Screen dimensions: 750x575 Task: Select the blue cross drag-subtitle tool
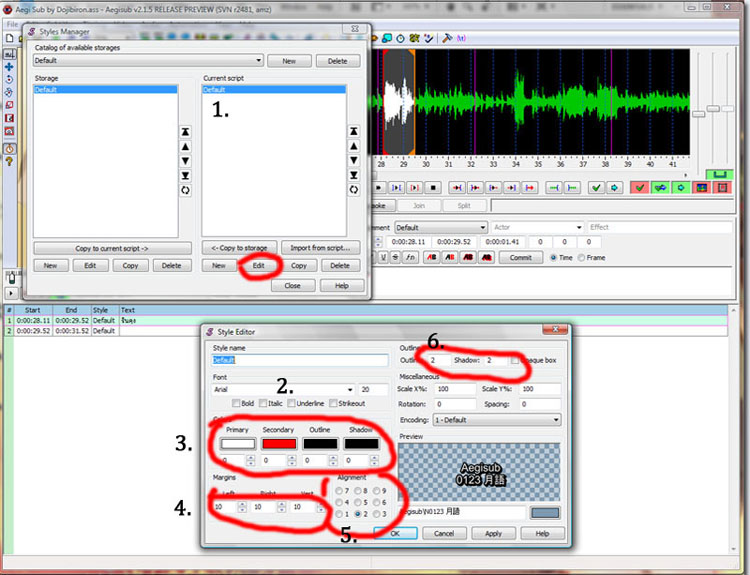9,67
